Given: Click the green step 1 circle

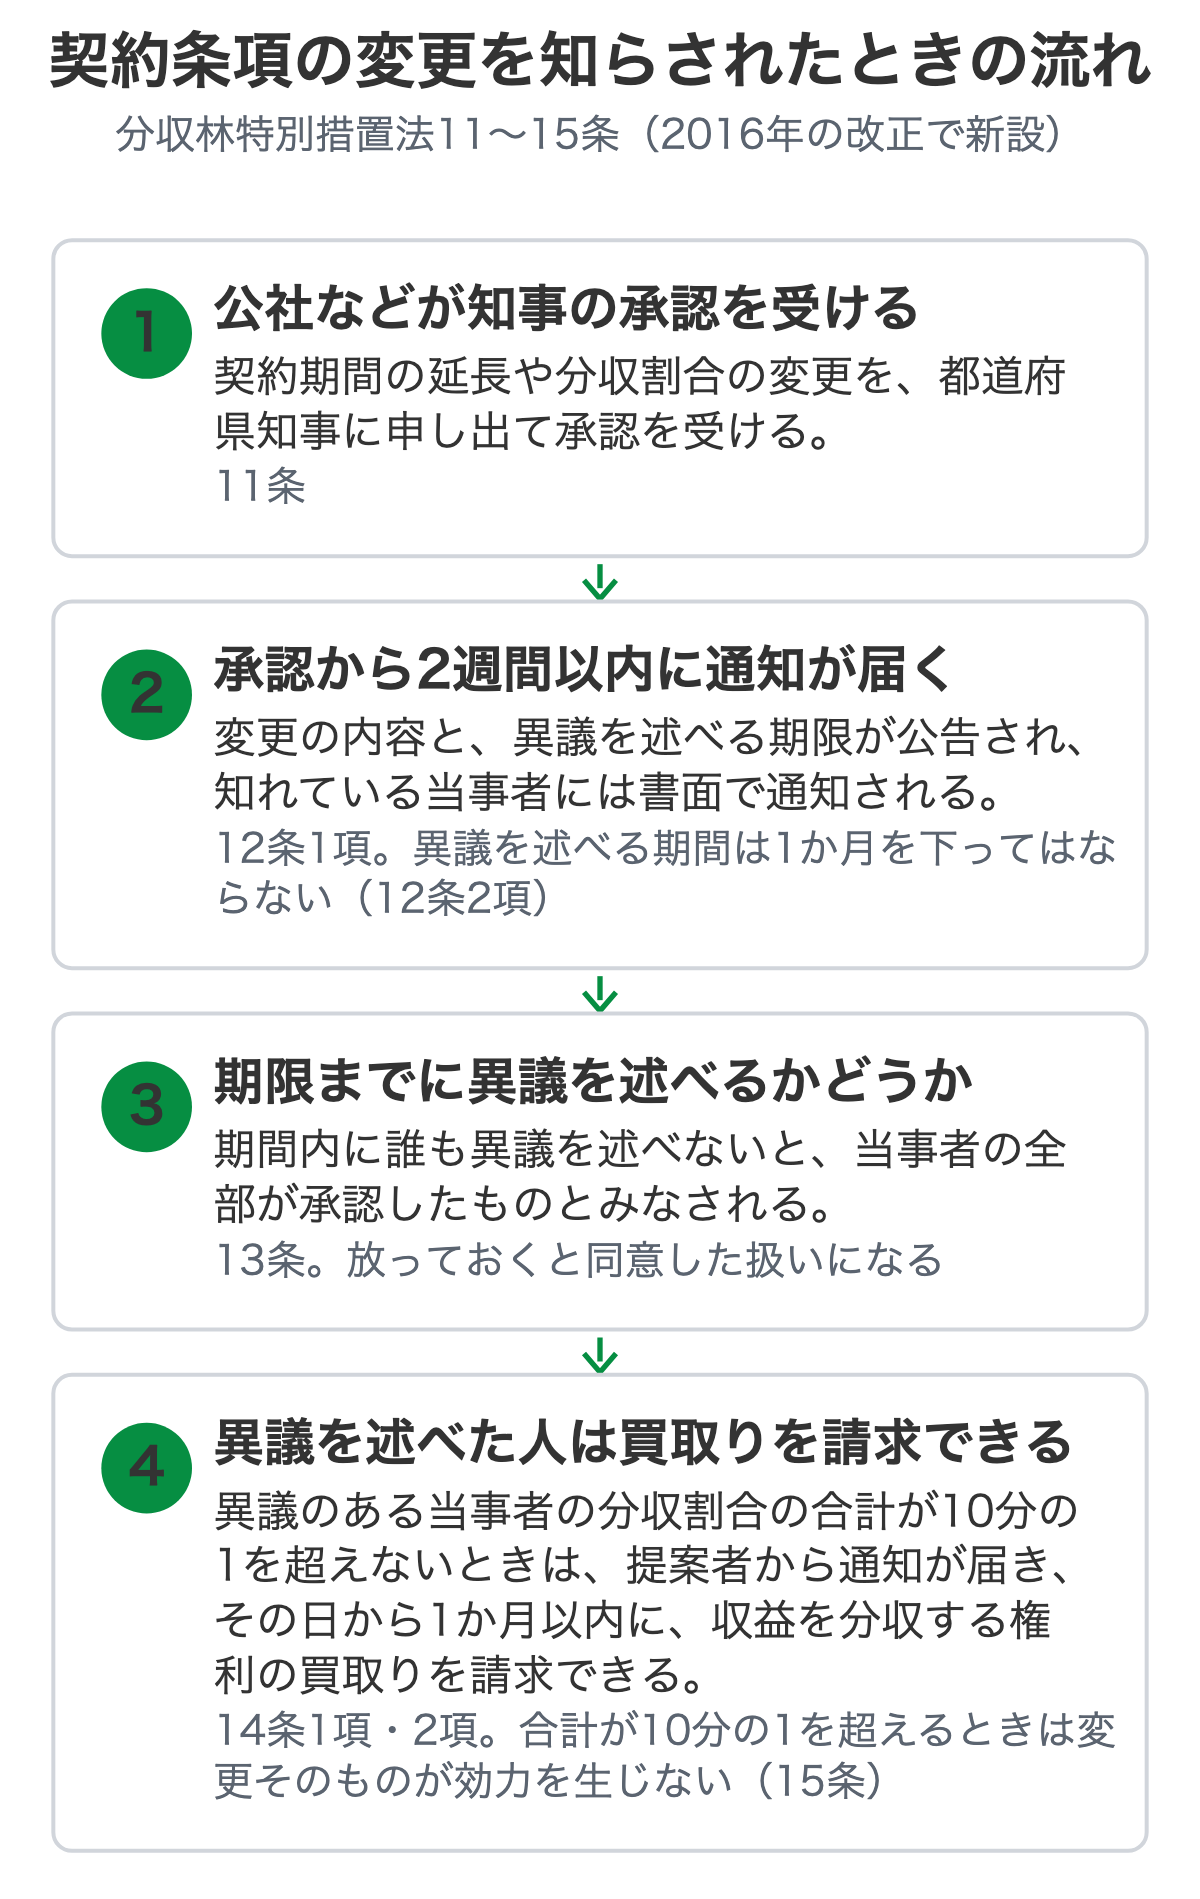Looking at the screenshot, I should (x=146, y=333).
